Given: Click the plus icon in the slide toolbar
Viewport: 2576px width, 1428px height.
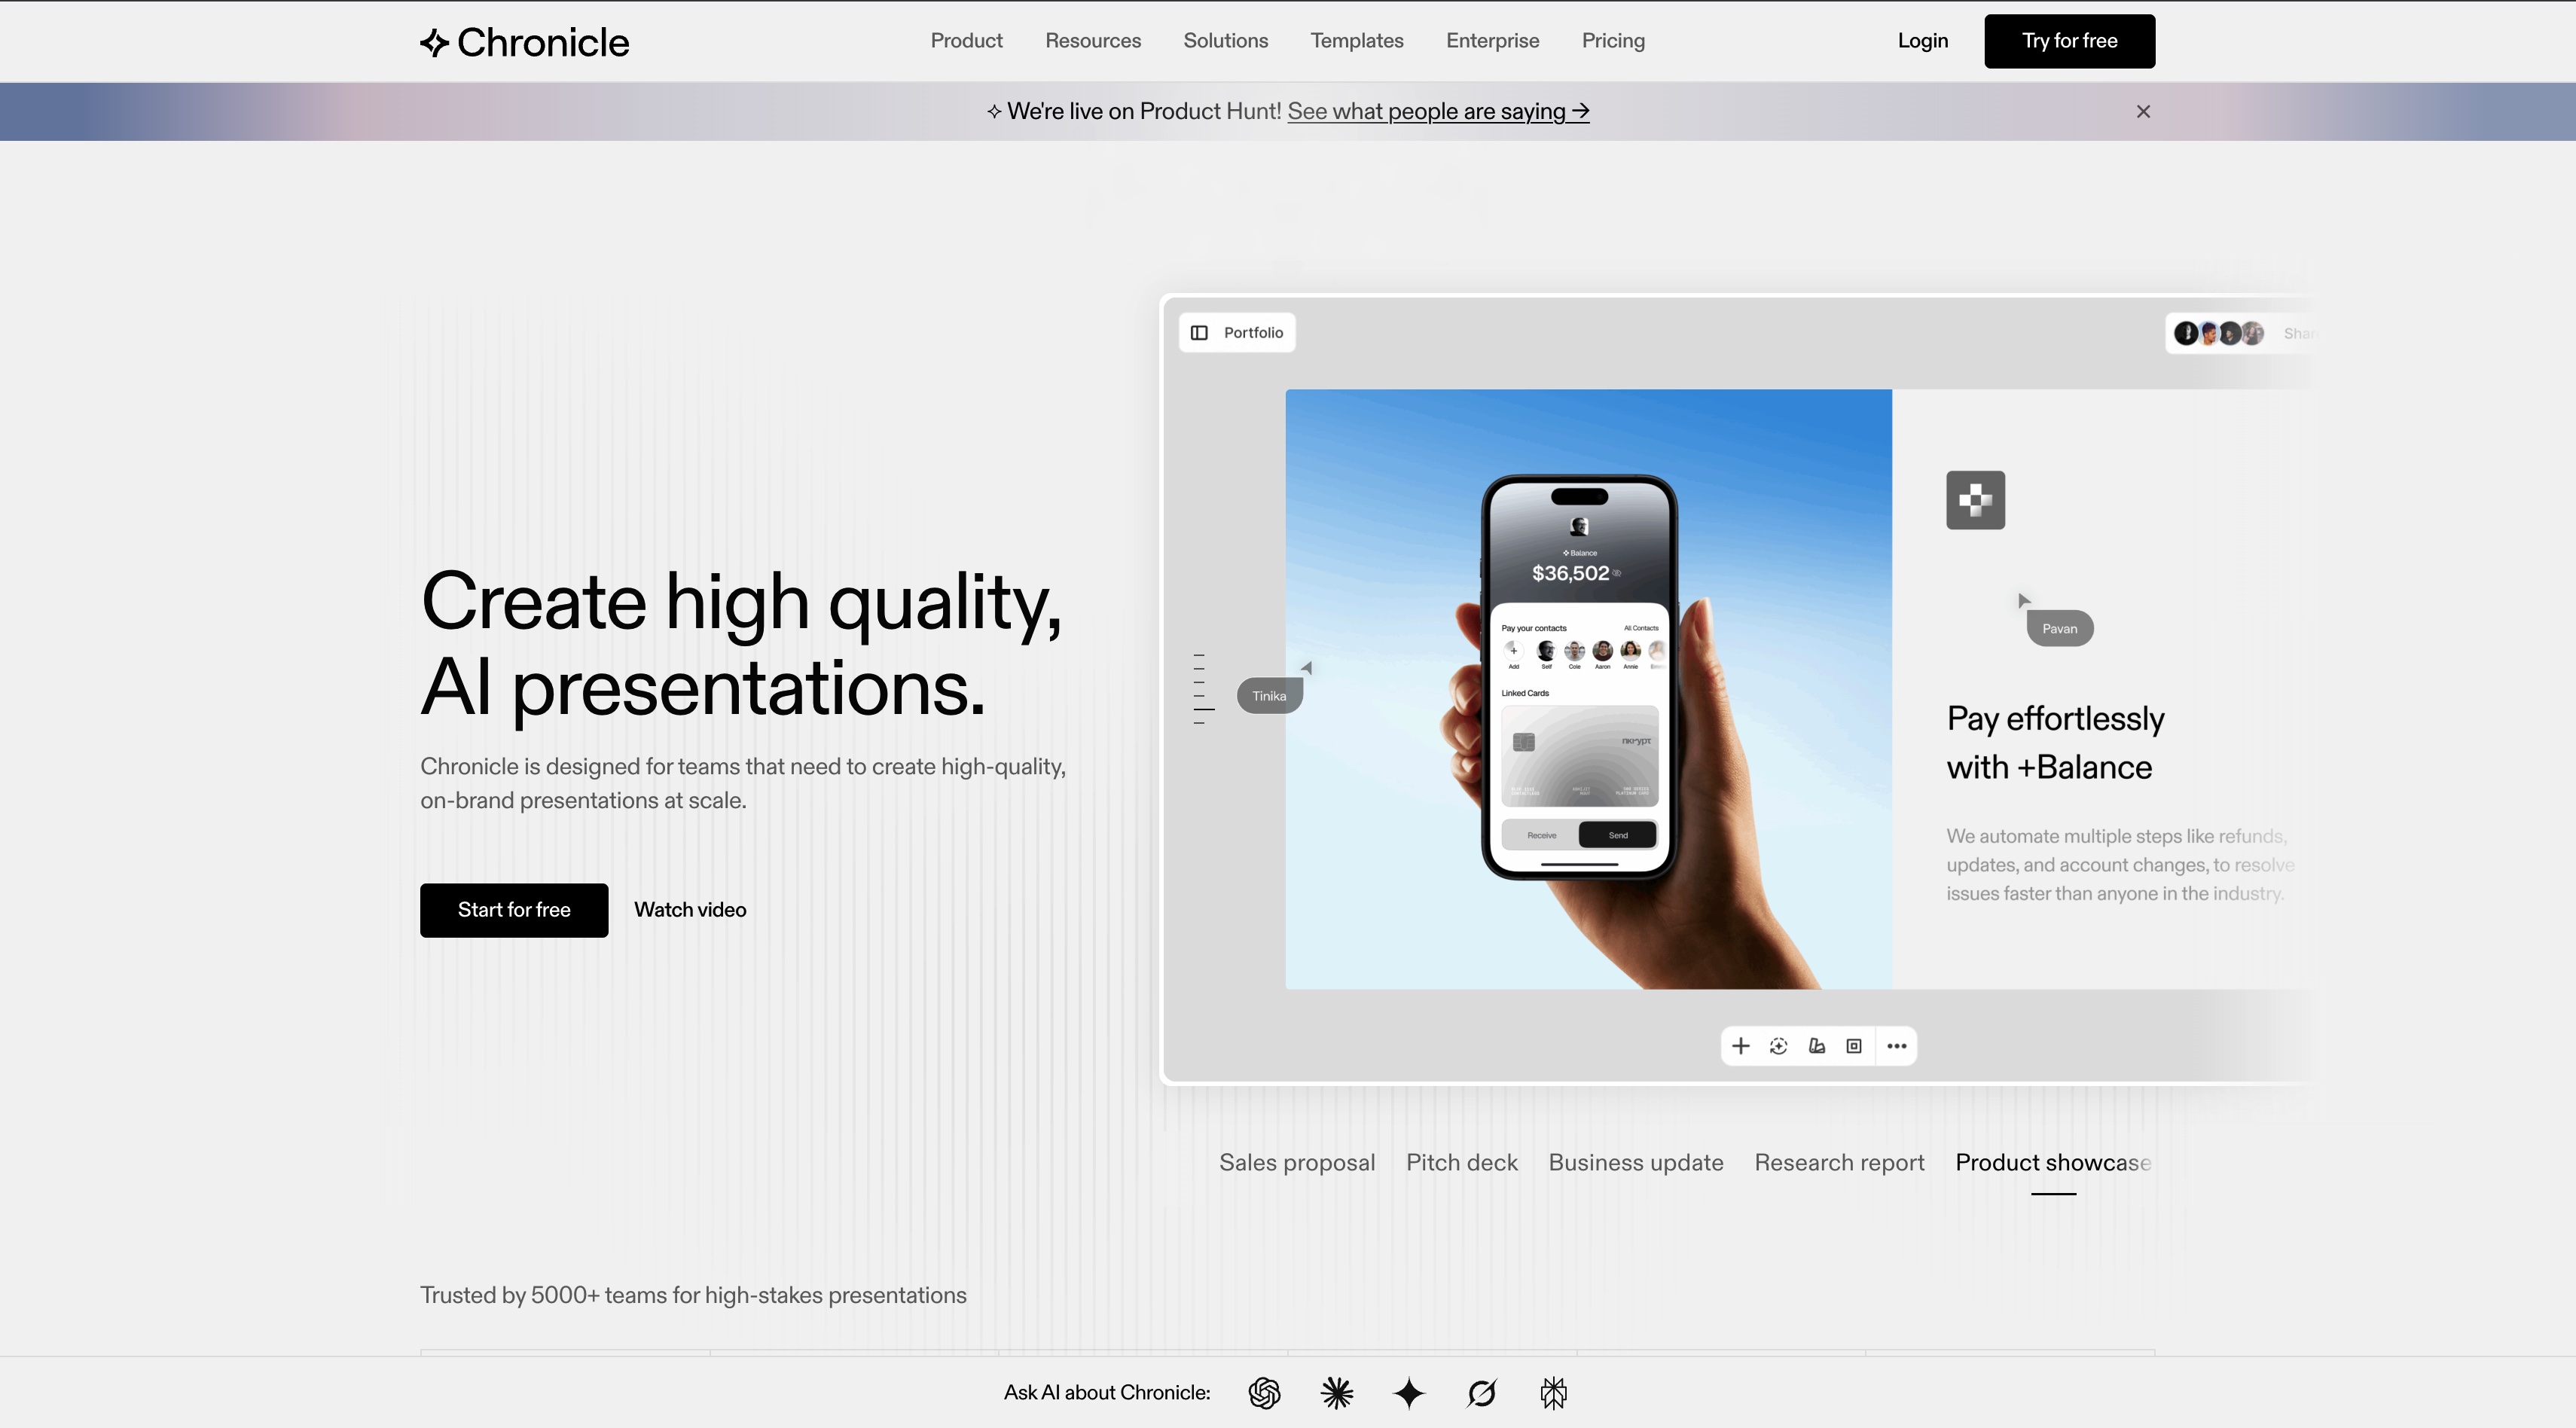Looking at the screenshot, I should tap(1740, 1045).
